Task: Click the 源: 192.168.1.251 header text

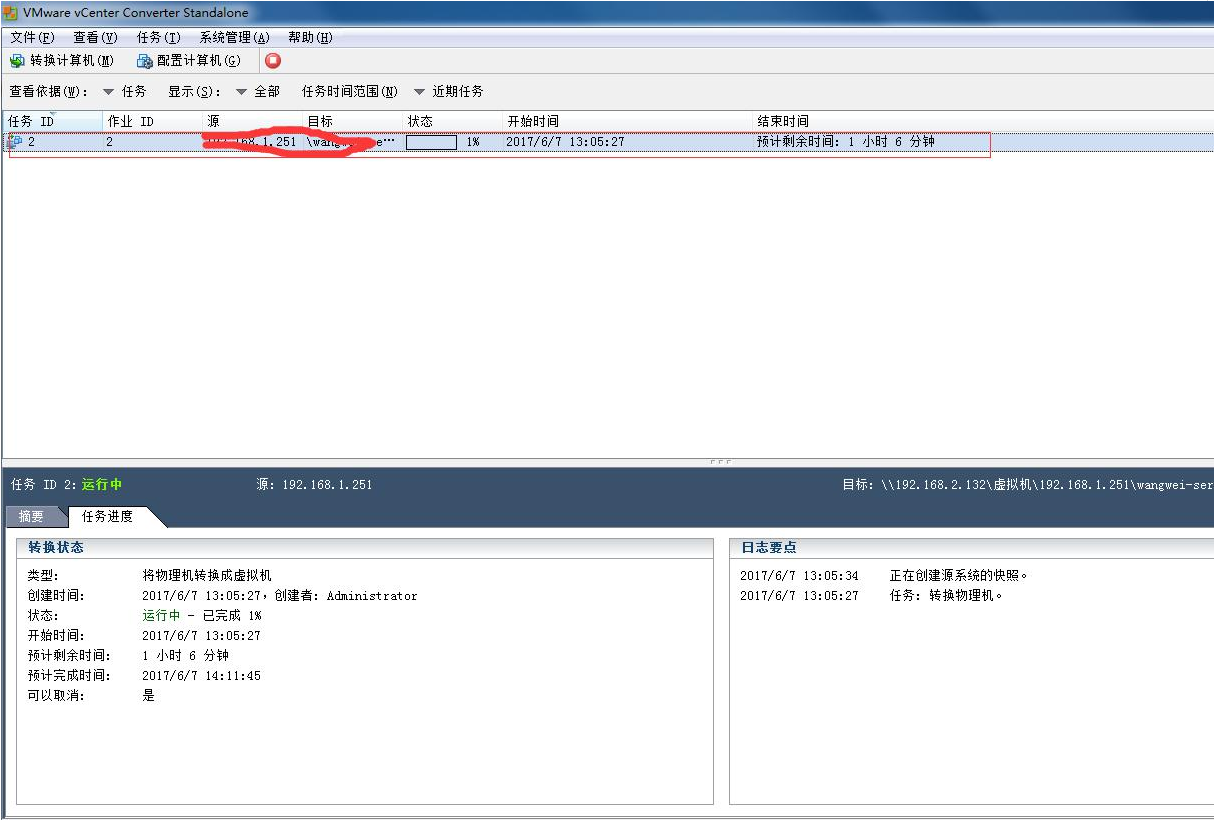Action: click(314, 484)
